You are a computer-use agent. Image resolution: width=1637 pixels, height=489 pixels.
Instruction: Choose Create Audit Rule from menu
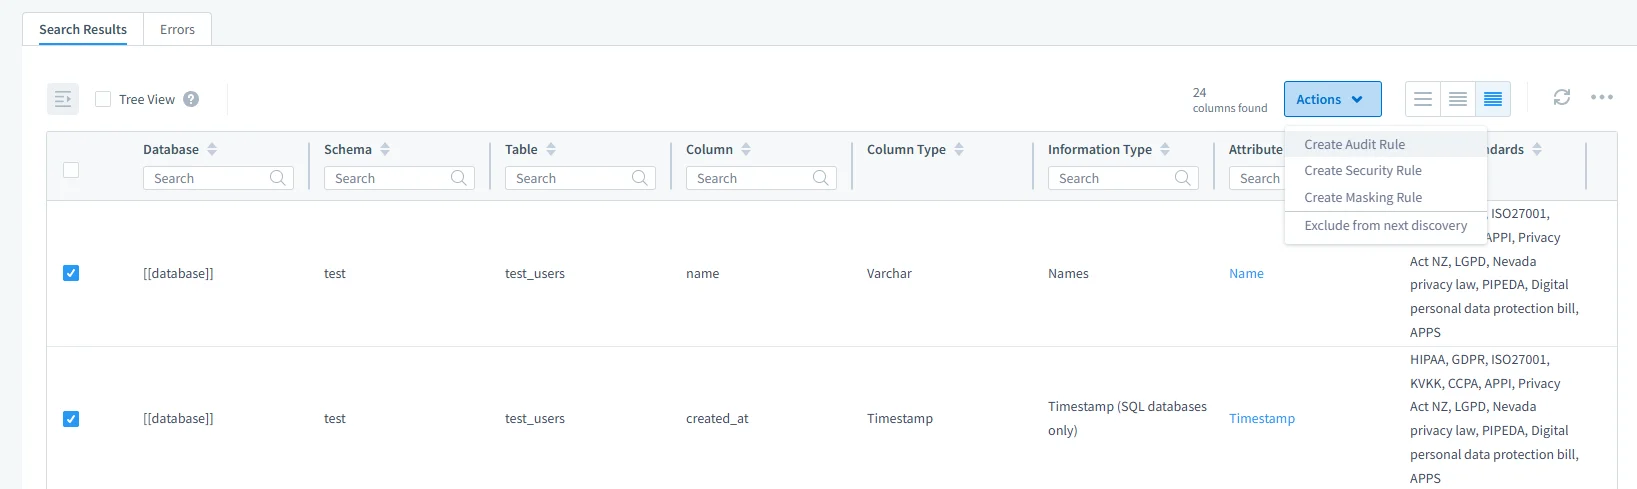coord(1354,144)
